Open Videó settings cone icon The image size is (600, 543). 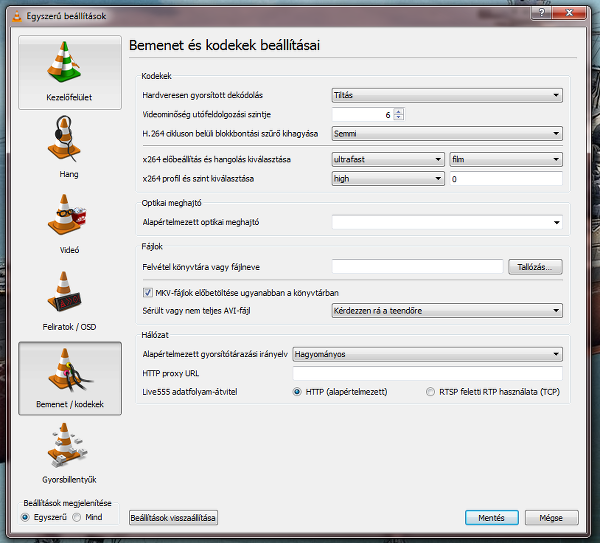[x=67, y=215]
